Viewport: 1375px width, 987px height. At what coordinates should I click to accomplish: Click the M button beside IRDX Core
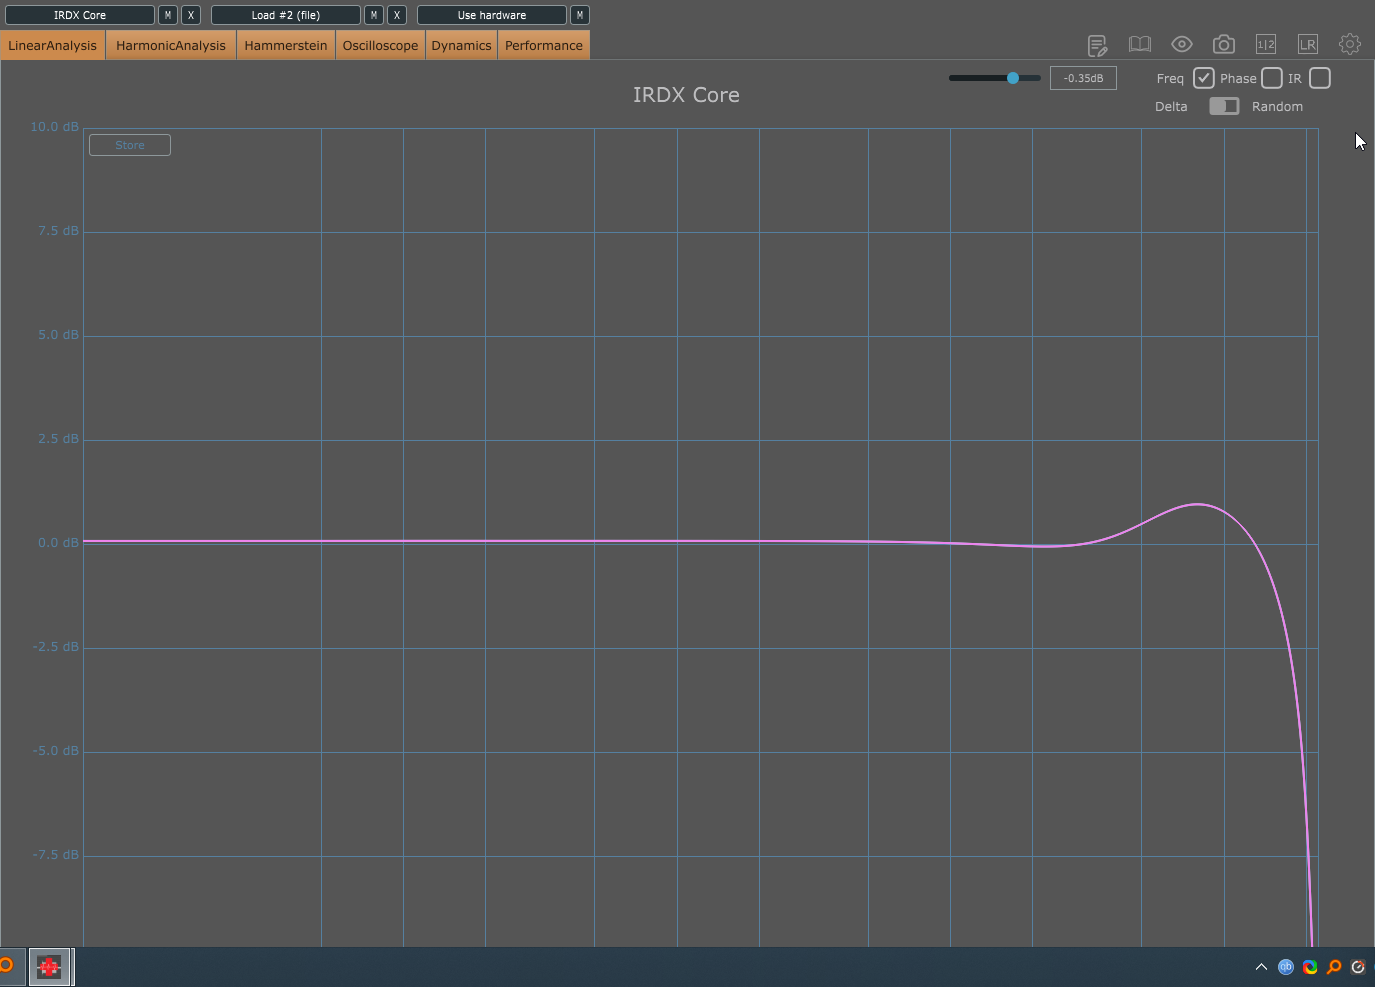(x=168, y=15)
